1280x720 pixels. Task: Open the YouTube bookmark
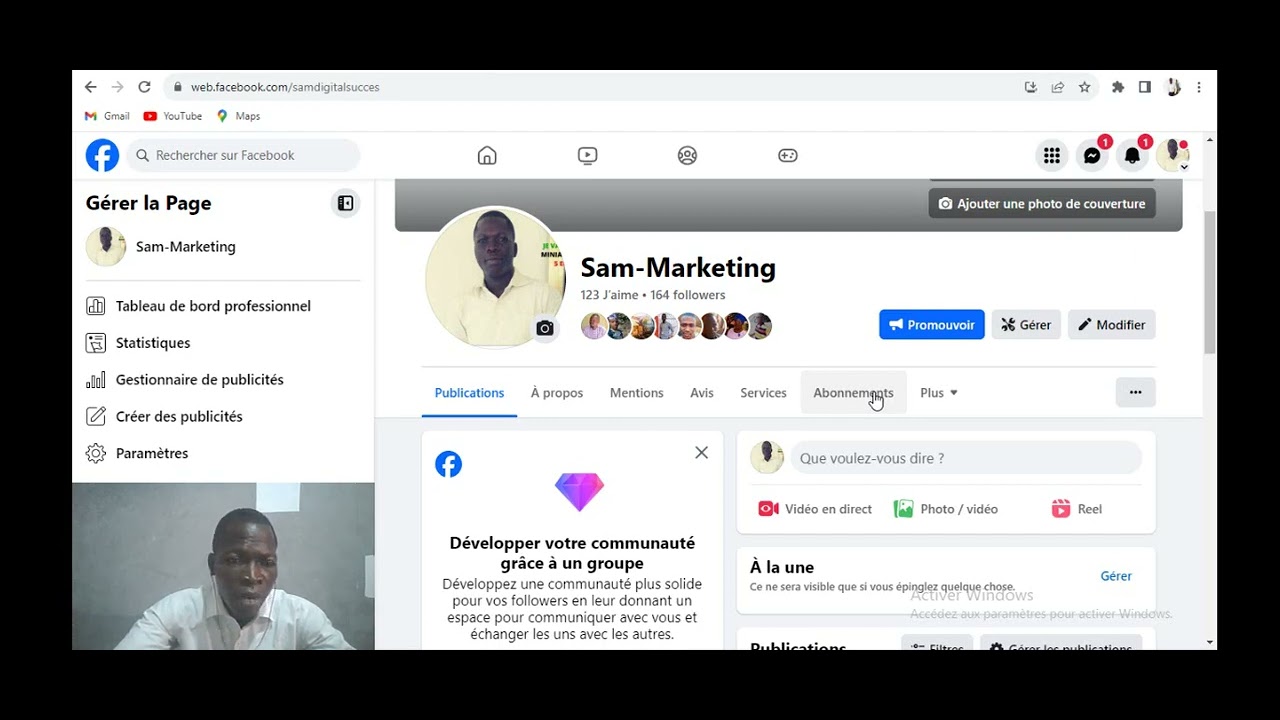tap(173, 116)
